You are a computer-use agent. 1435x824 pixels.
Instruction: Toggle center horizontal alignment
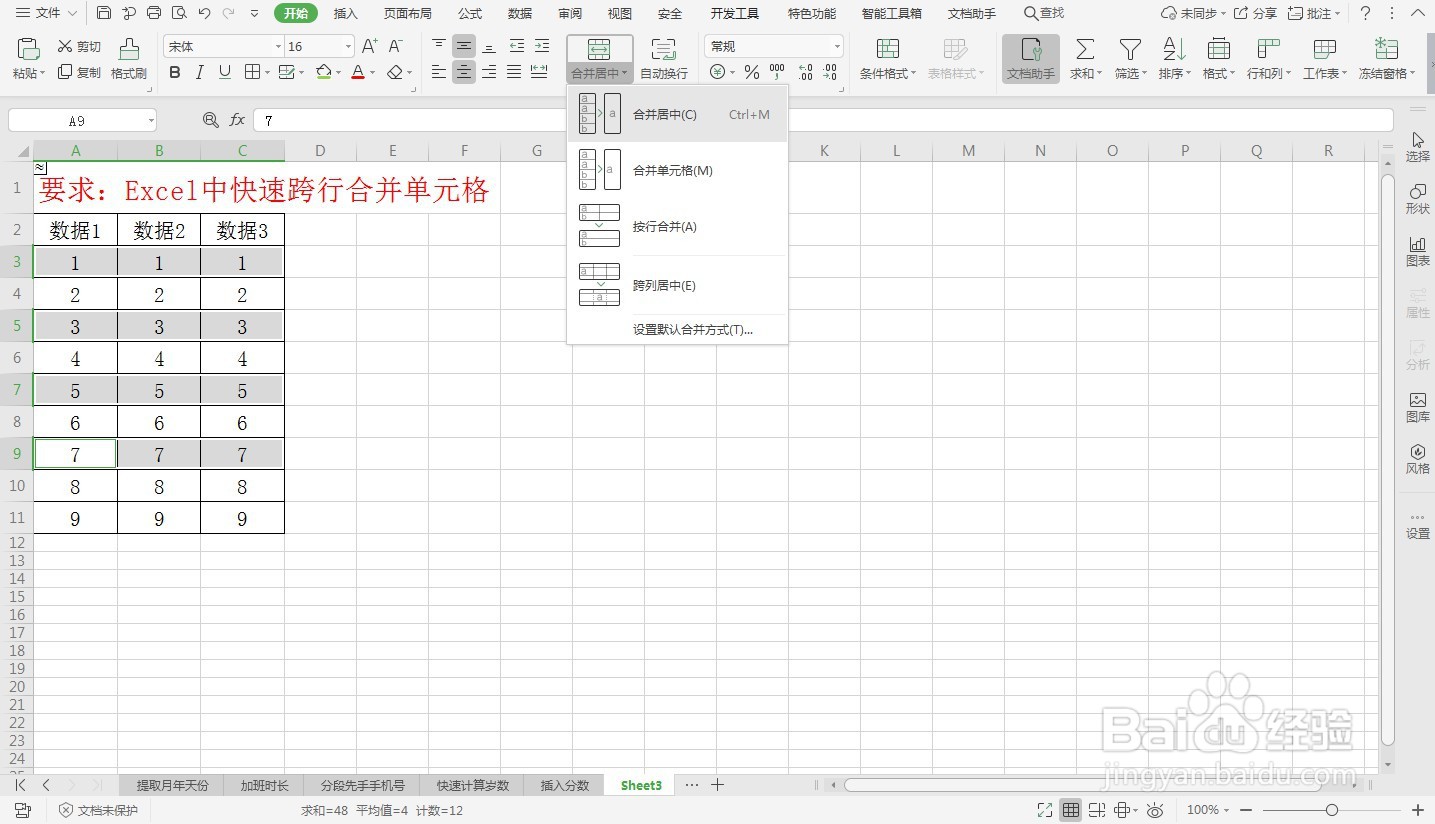pyautogui.click(x=464, y=72)
